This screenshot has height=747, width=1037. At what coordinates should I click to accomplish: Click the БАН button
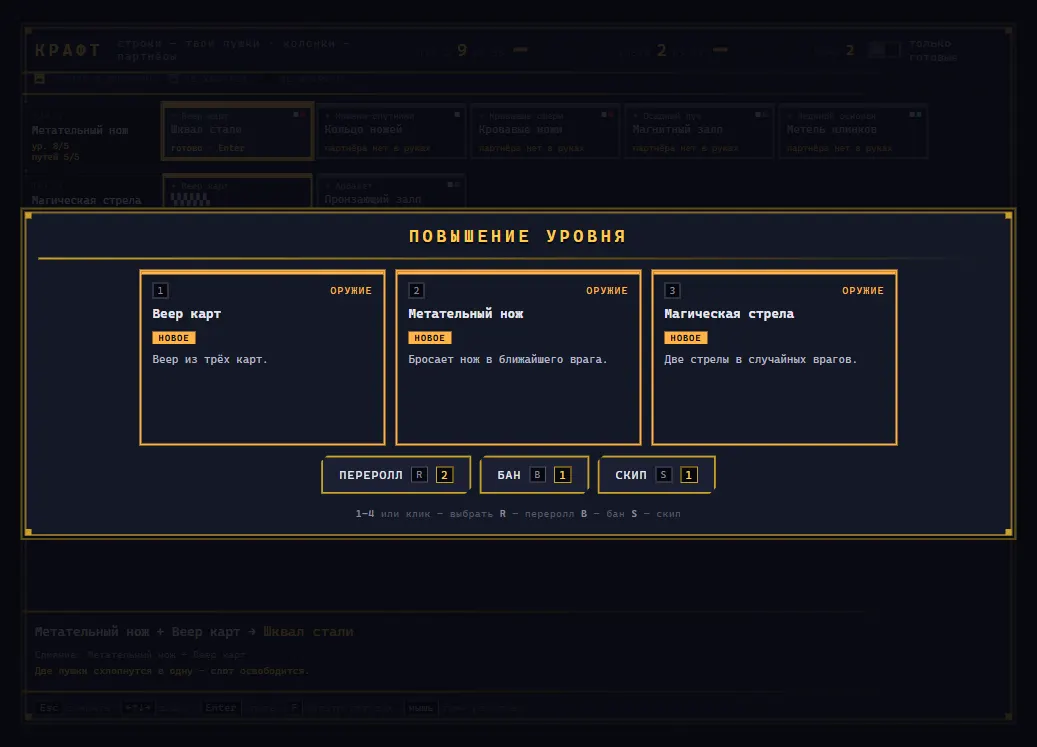pos(534,475)
